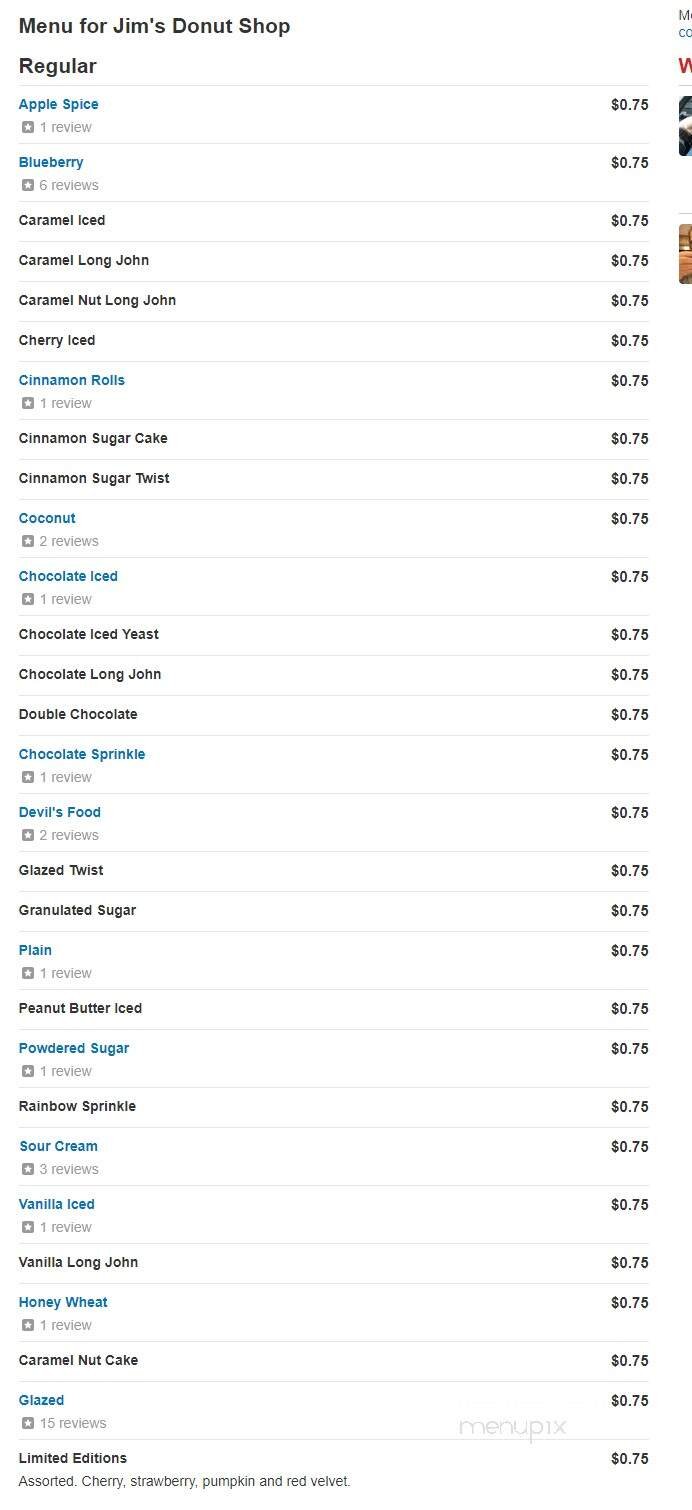Click the star icon beside Honey Wheat review

coord(27,1325)
